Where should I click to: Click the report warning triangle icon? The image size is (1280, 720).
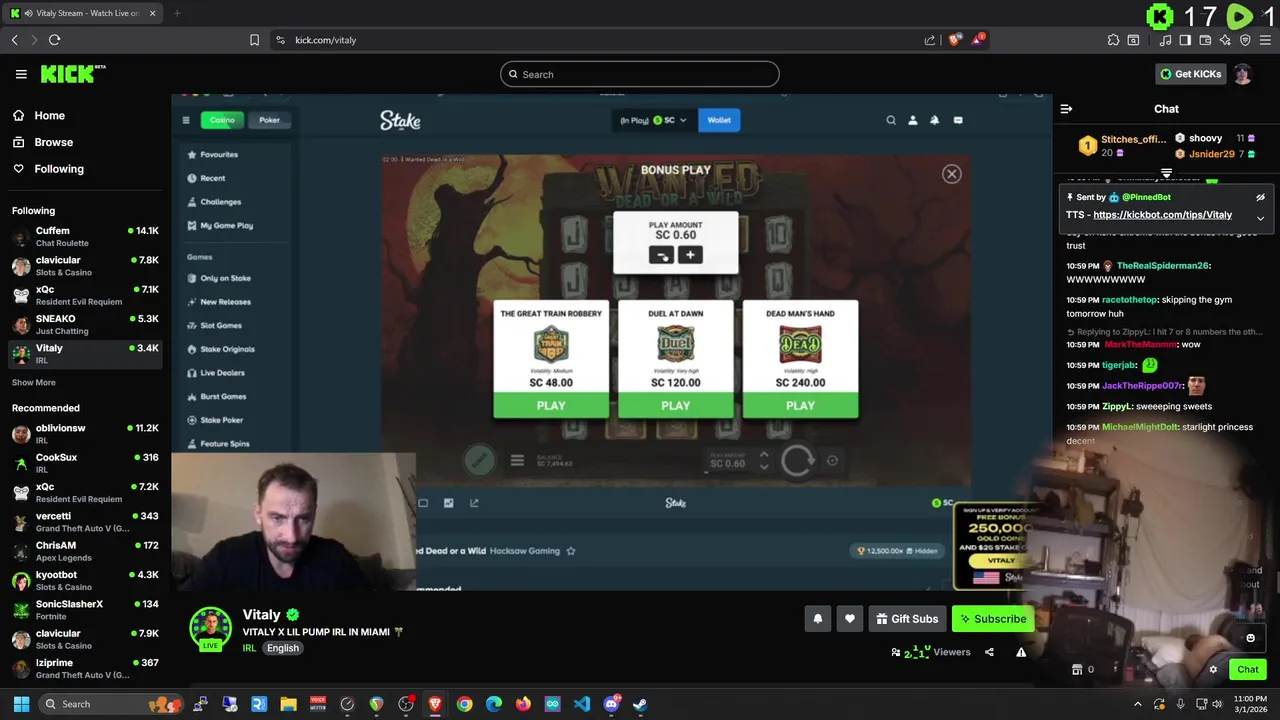[x=1021, y=652]
